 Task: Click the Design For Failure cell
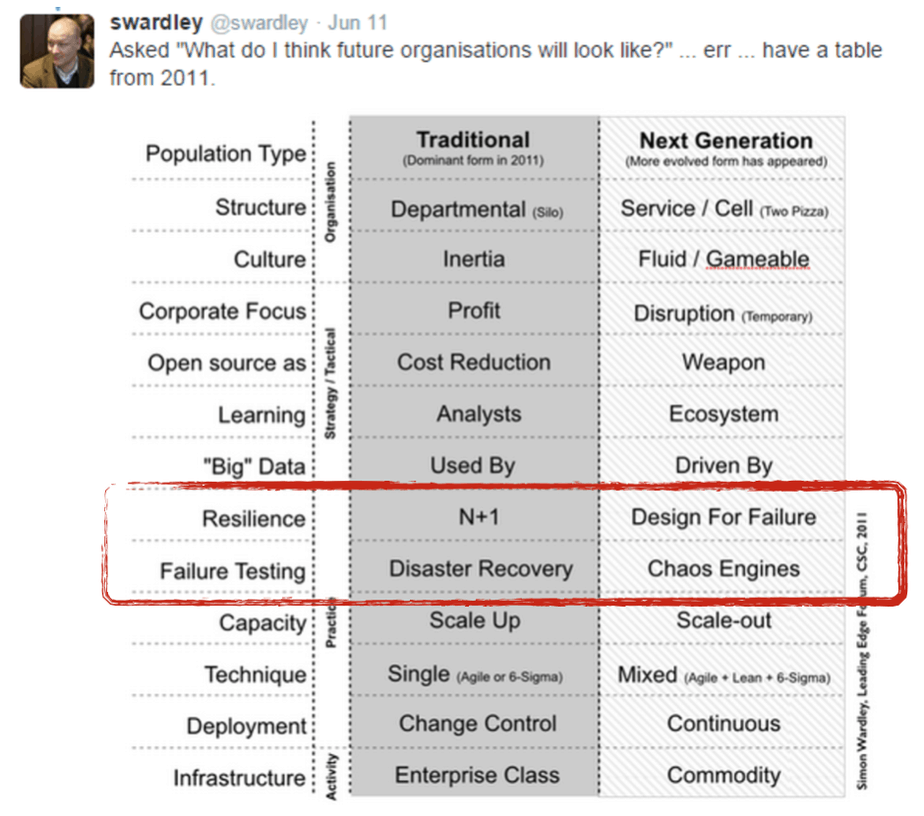pos(723,517)
